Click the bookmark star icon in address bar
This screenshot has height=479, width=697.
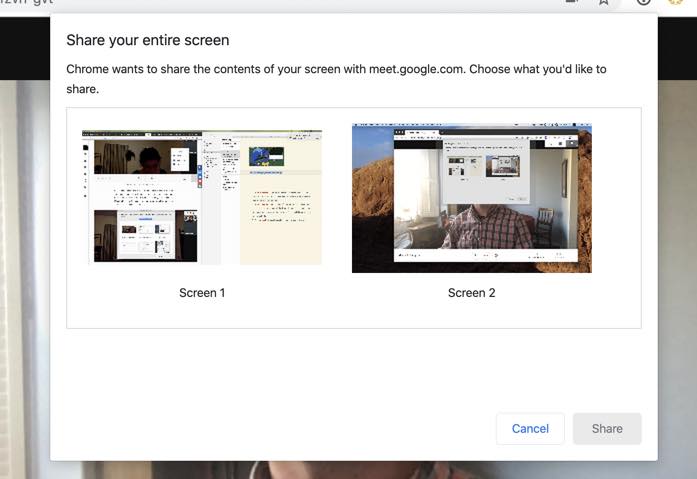coord(603,2)
